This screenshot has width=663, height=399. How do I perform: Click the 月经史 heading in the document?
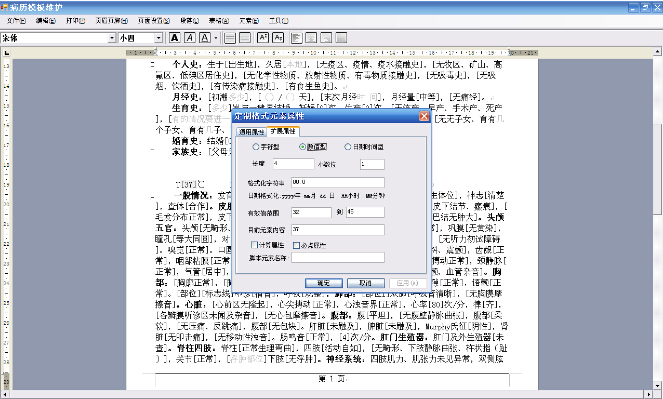(185, 97)
